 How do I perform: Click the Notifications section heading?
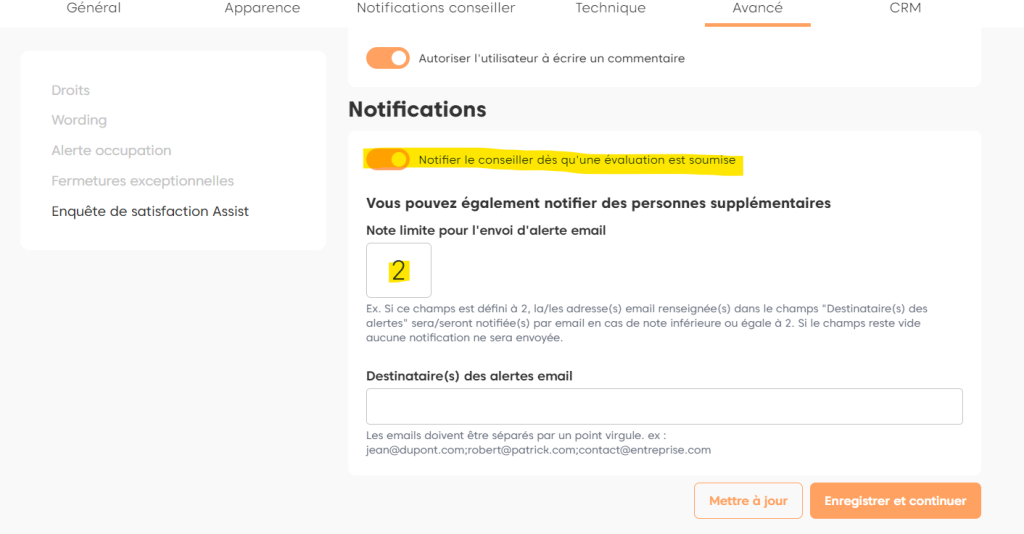click(417, 109)
